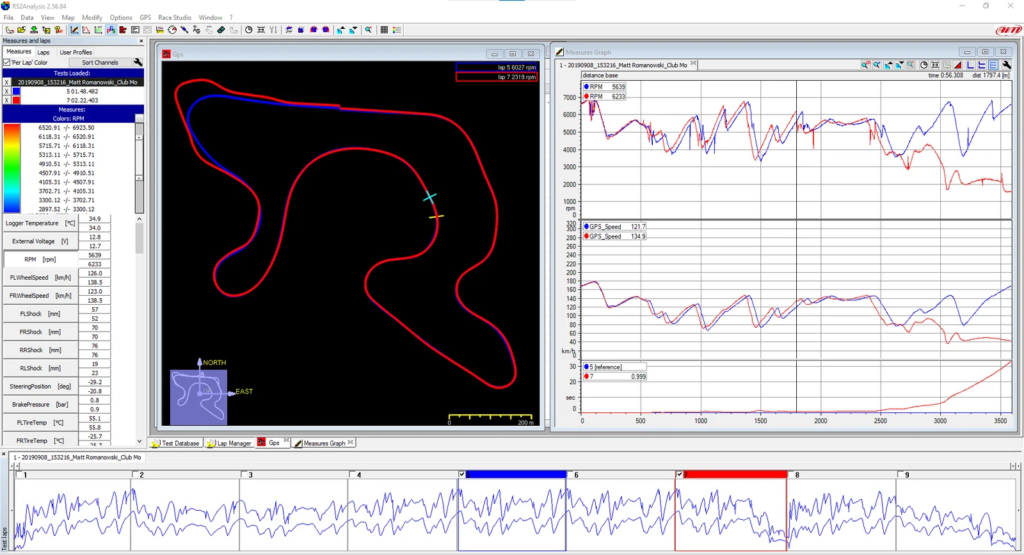
Task: Uncheck the blue lap 5 checkbox in timeline
Action: click(x=462, y=475)
